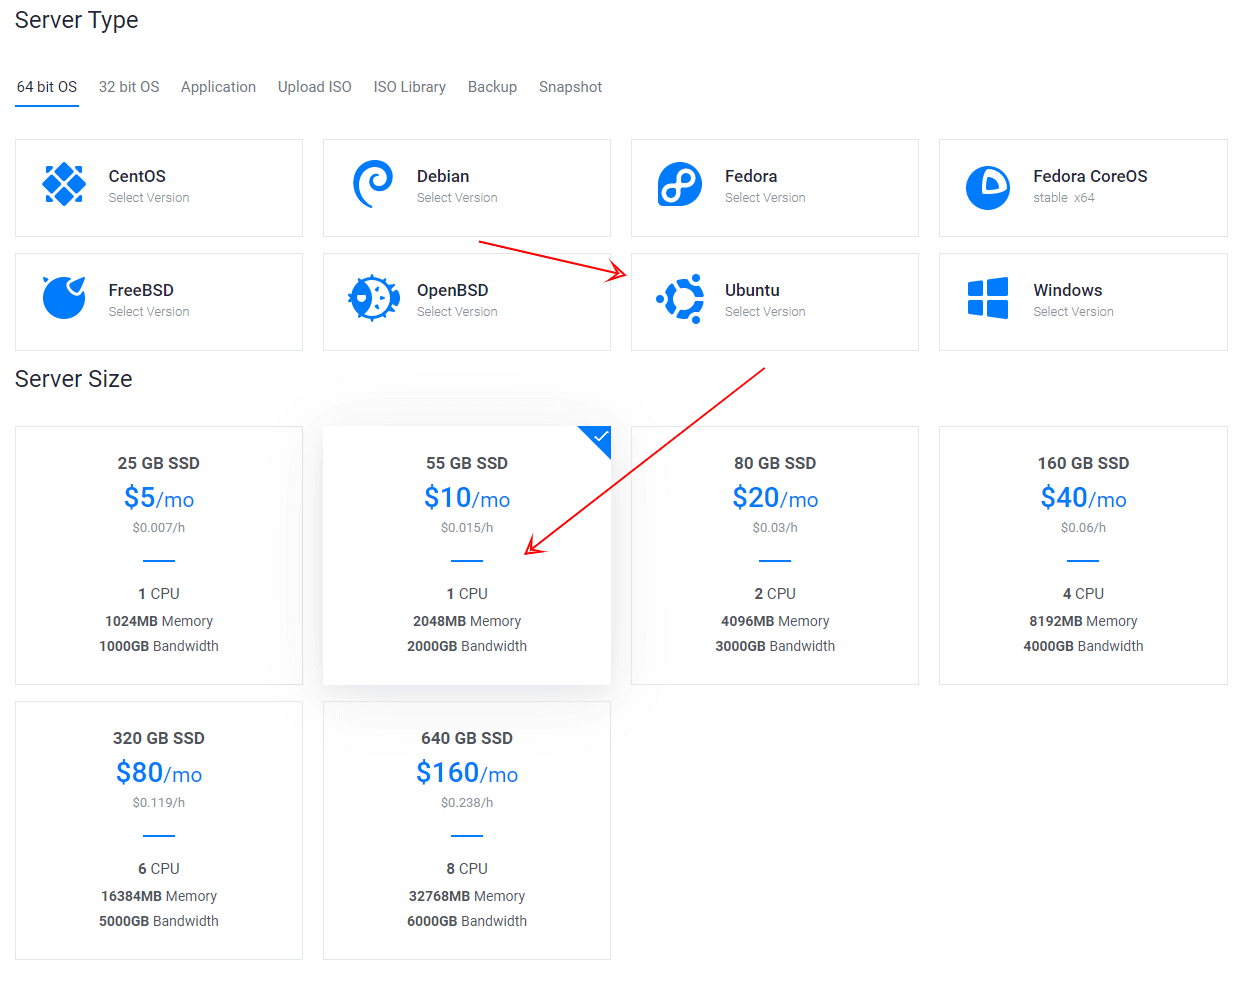Pick the 320 GB SSD $80/mo plan

pos(159,830)
